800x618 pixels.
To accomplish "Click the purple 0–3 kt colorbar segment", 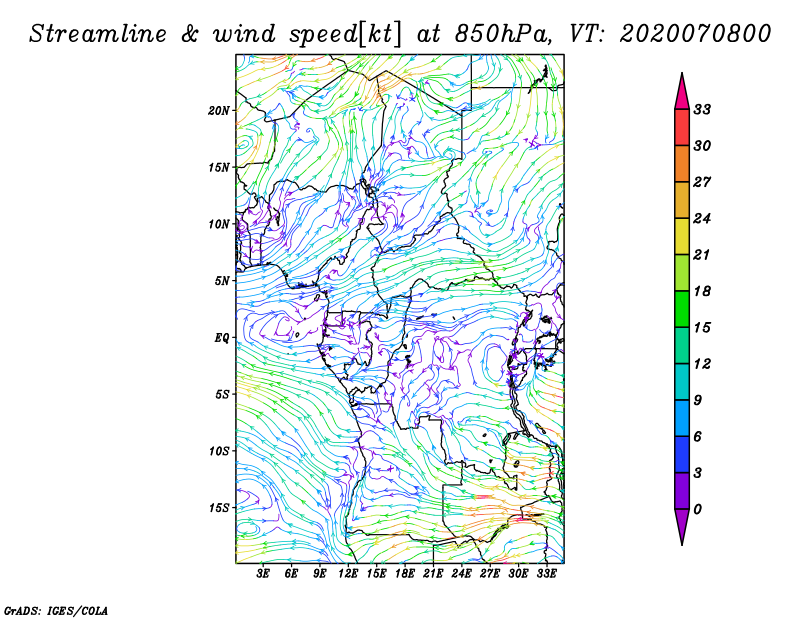I will (682, 491).
